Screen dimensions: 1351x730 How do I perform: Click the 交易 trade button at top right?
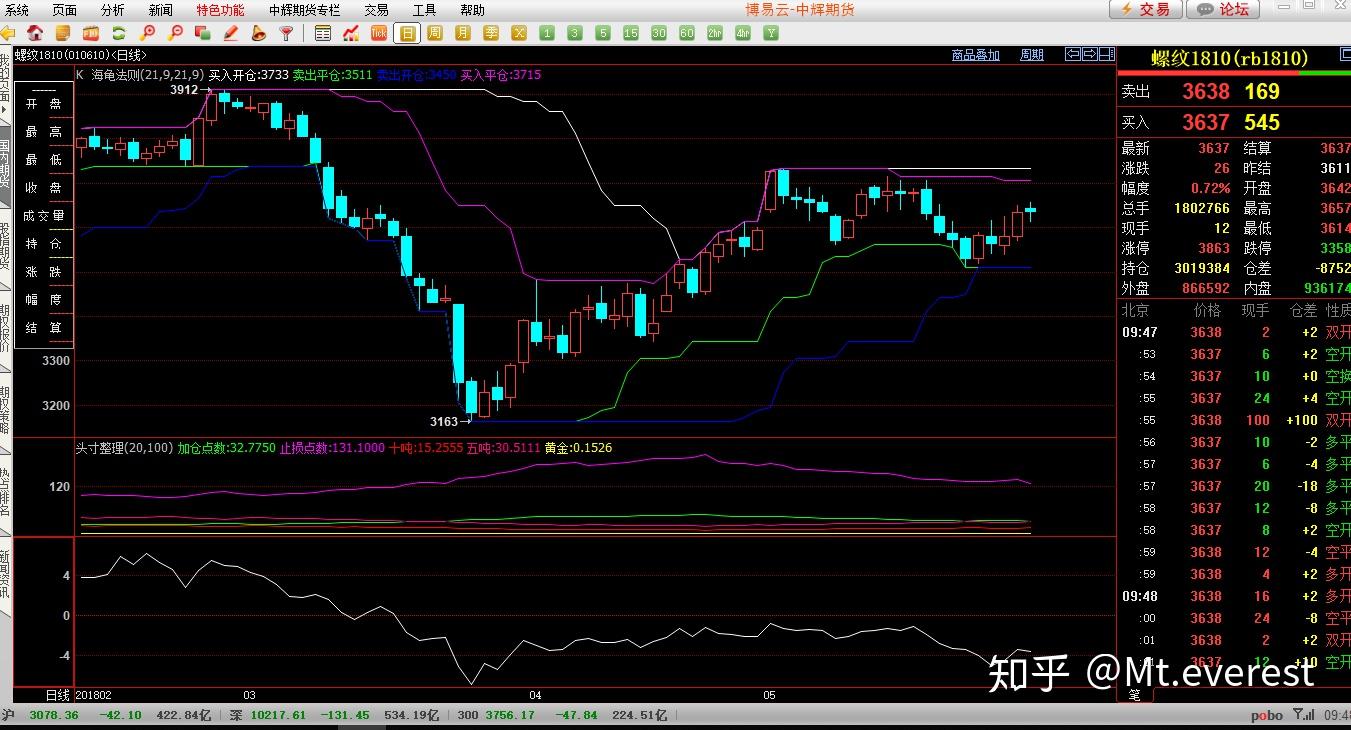tap(1145, 10)
